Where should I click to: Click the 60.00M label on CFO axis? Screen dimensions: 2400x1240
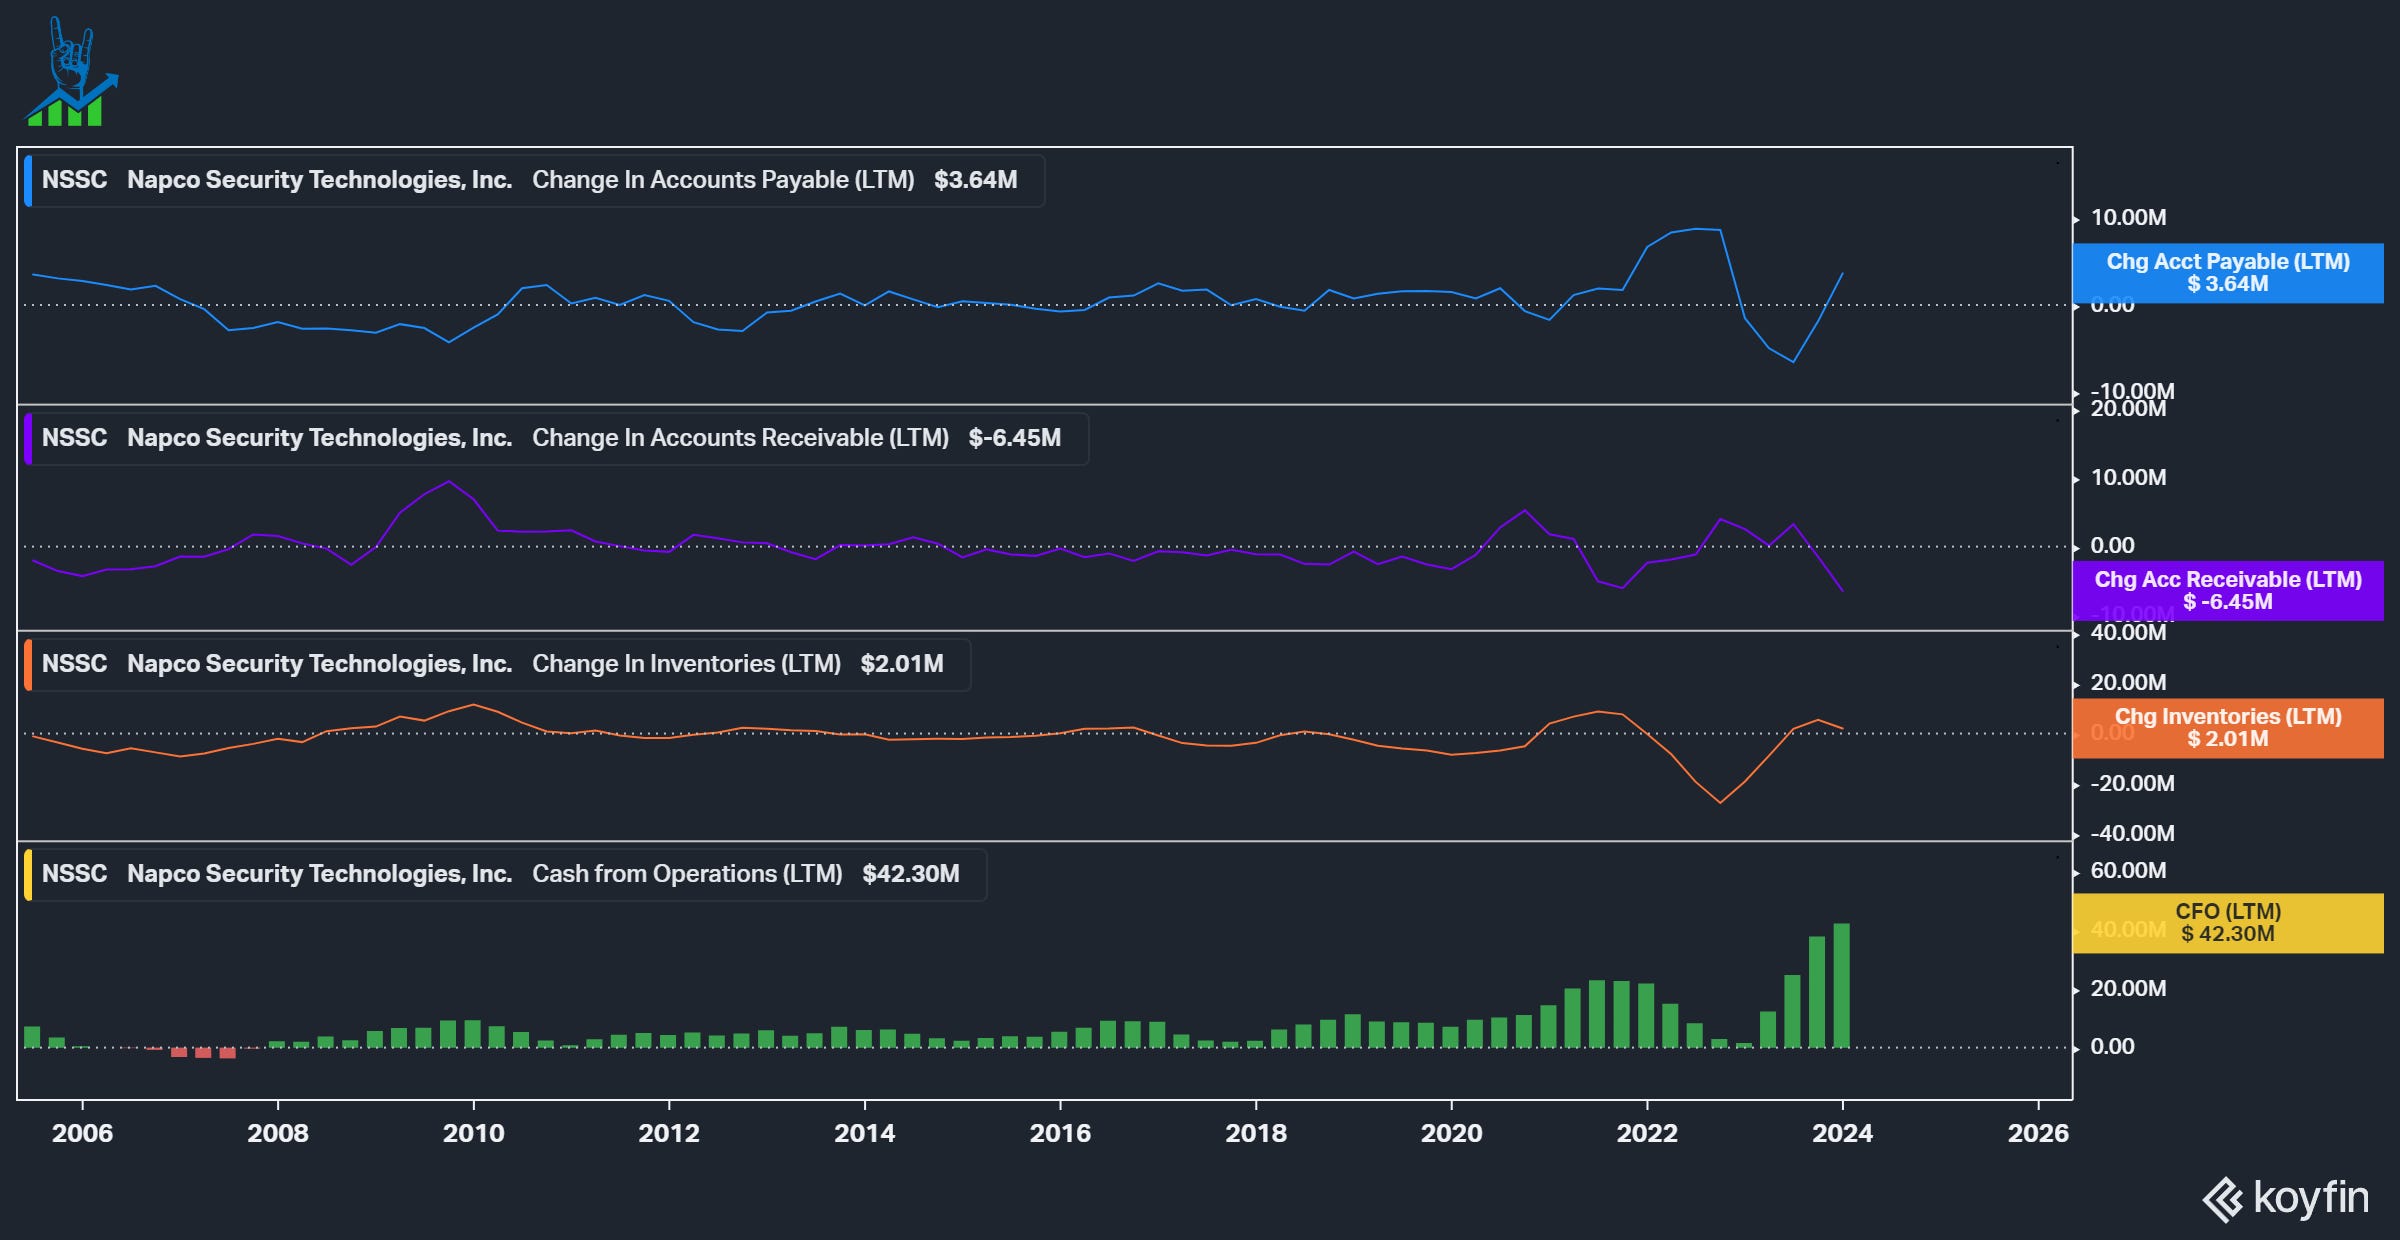(2129, 871)
